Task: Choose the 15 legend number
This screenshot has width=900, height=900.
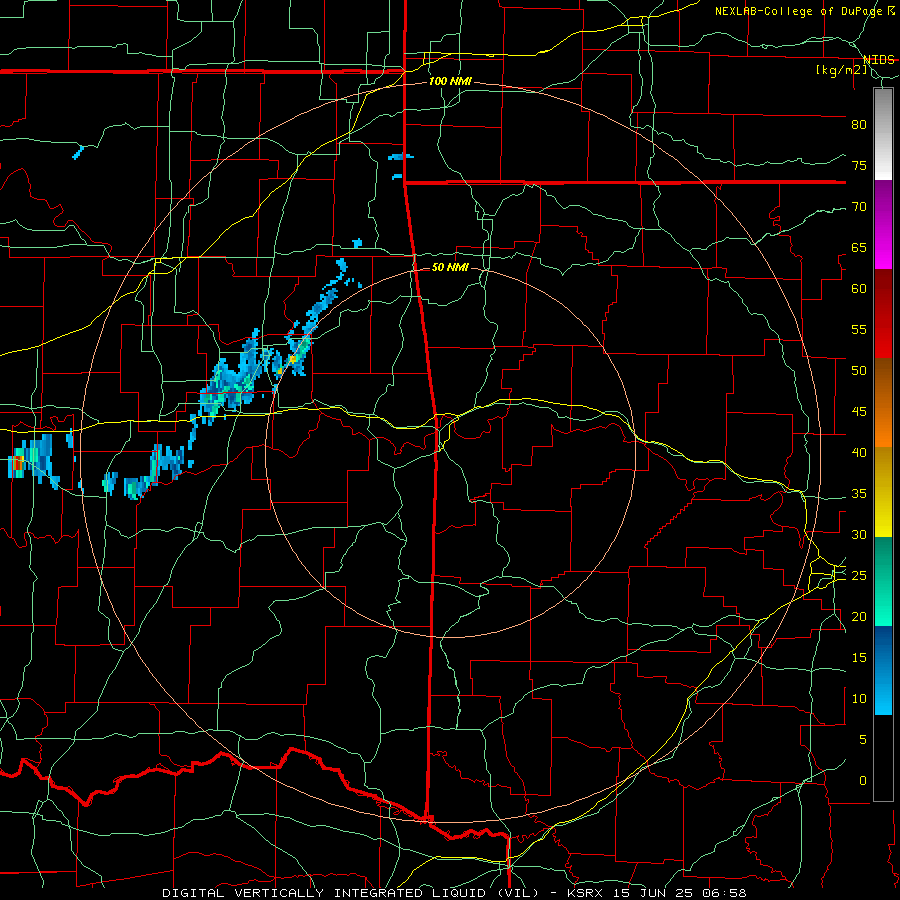Action: 859,658
